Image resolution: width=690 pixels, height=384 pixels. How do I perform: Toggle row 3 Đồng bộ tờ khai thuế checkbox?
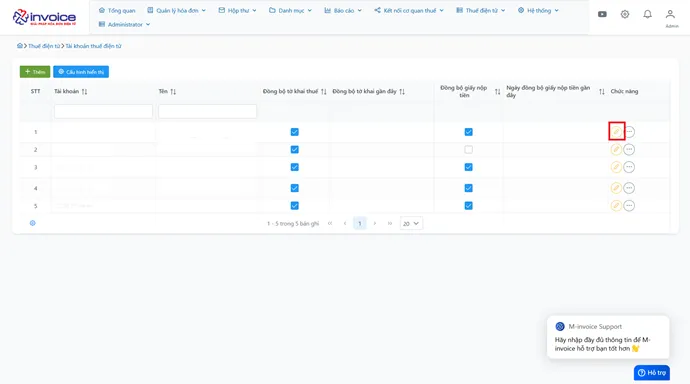pos(294,167)
